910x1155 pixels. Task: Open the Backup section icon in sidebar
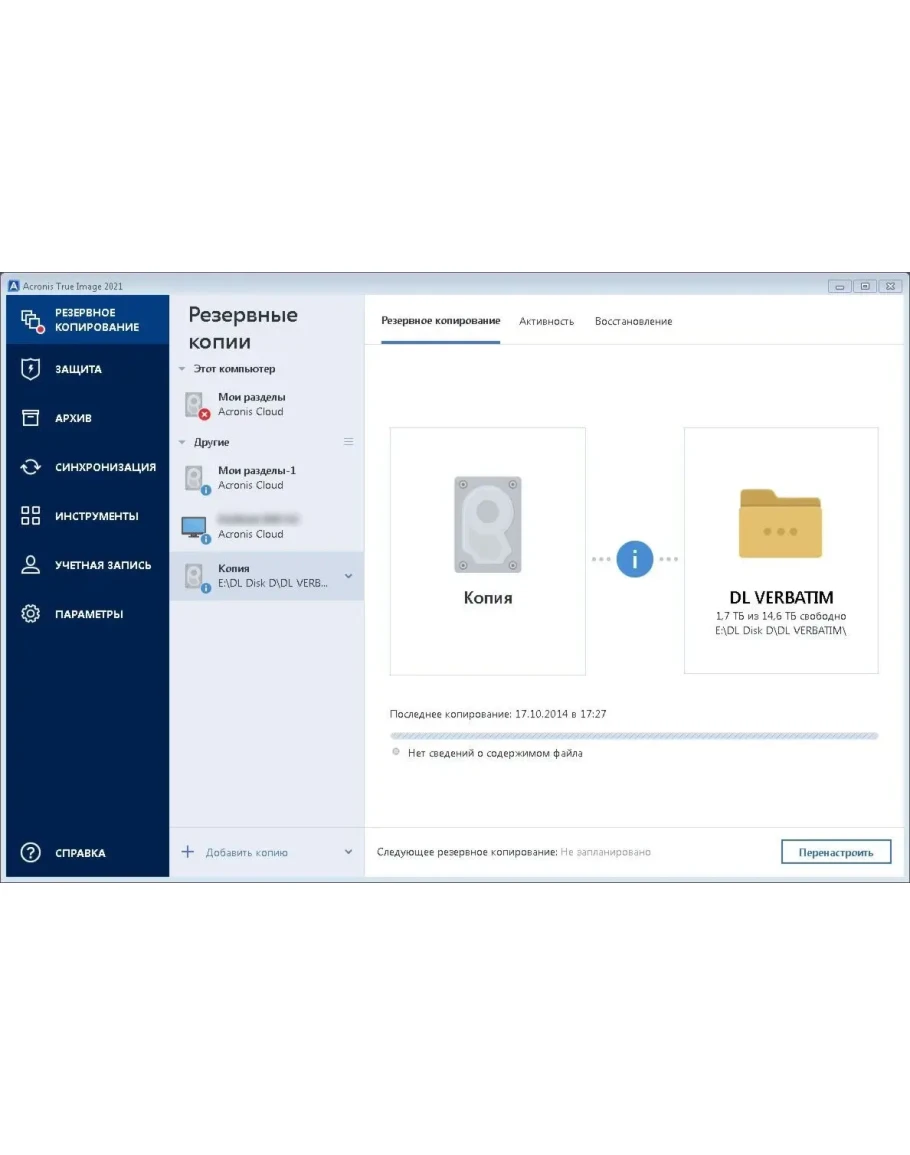pyautogui.click(x=31, y=320)
